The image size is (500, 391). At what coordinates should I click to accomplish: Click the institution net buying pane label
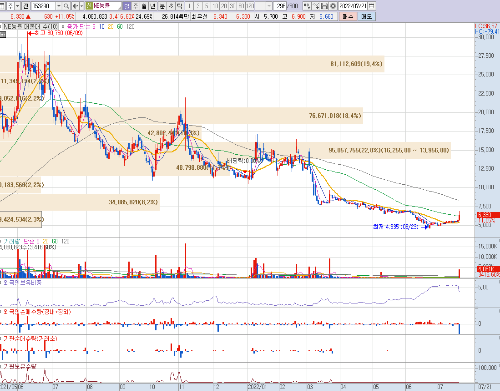pyautogui.click(x=30, y=338)
